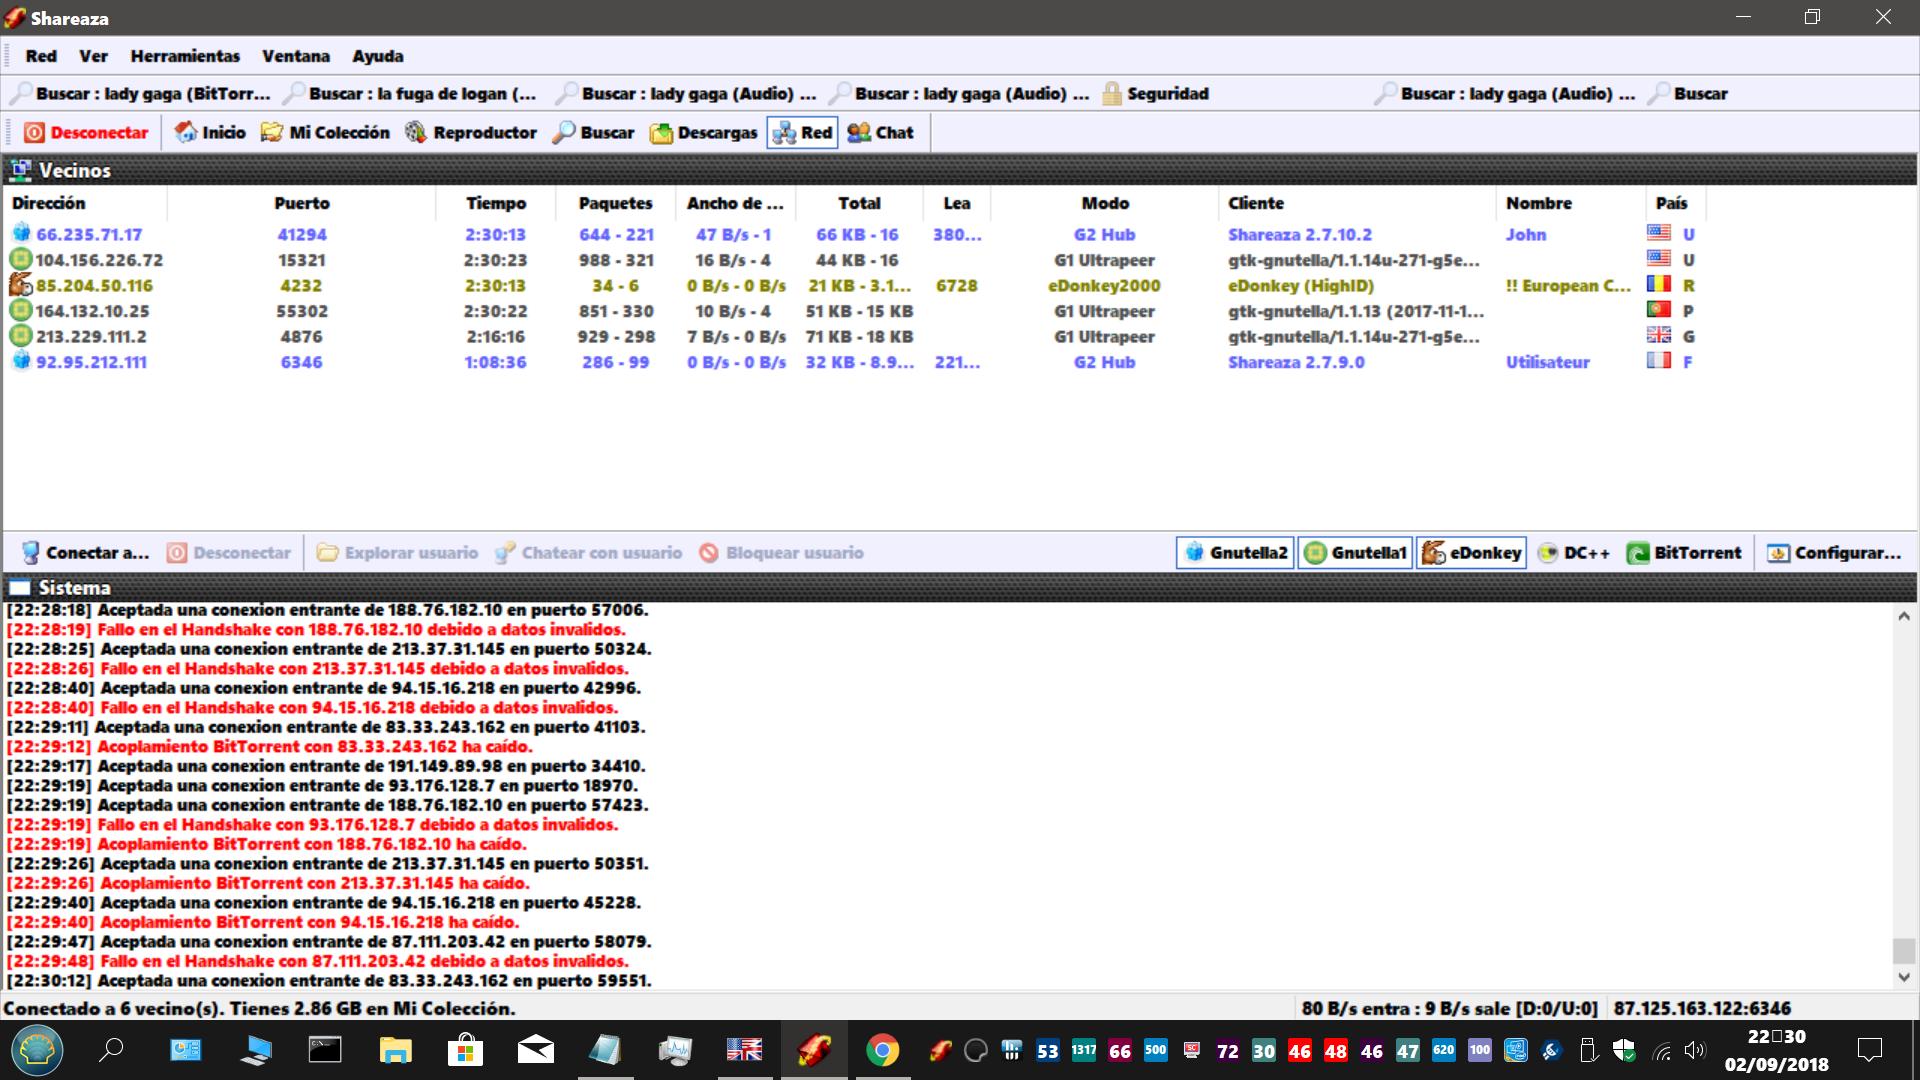Open Microsoft Store from taskbar
This screenshot has height=1080, width=1920.
[x=465, y=1050]
